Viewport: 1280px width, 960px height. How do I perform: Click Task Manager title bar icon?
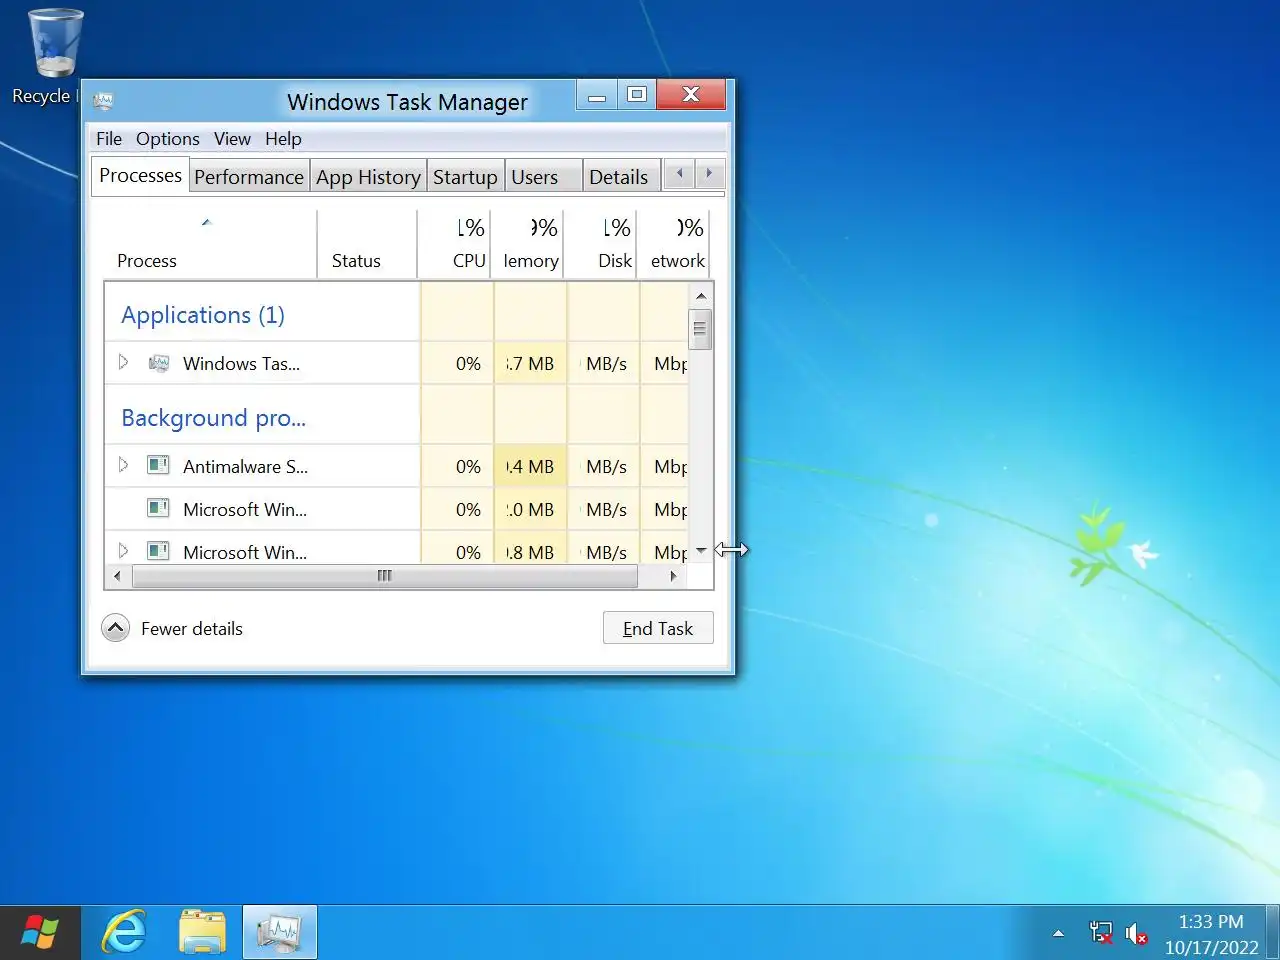[x=103, y=100]
